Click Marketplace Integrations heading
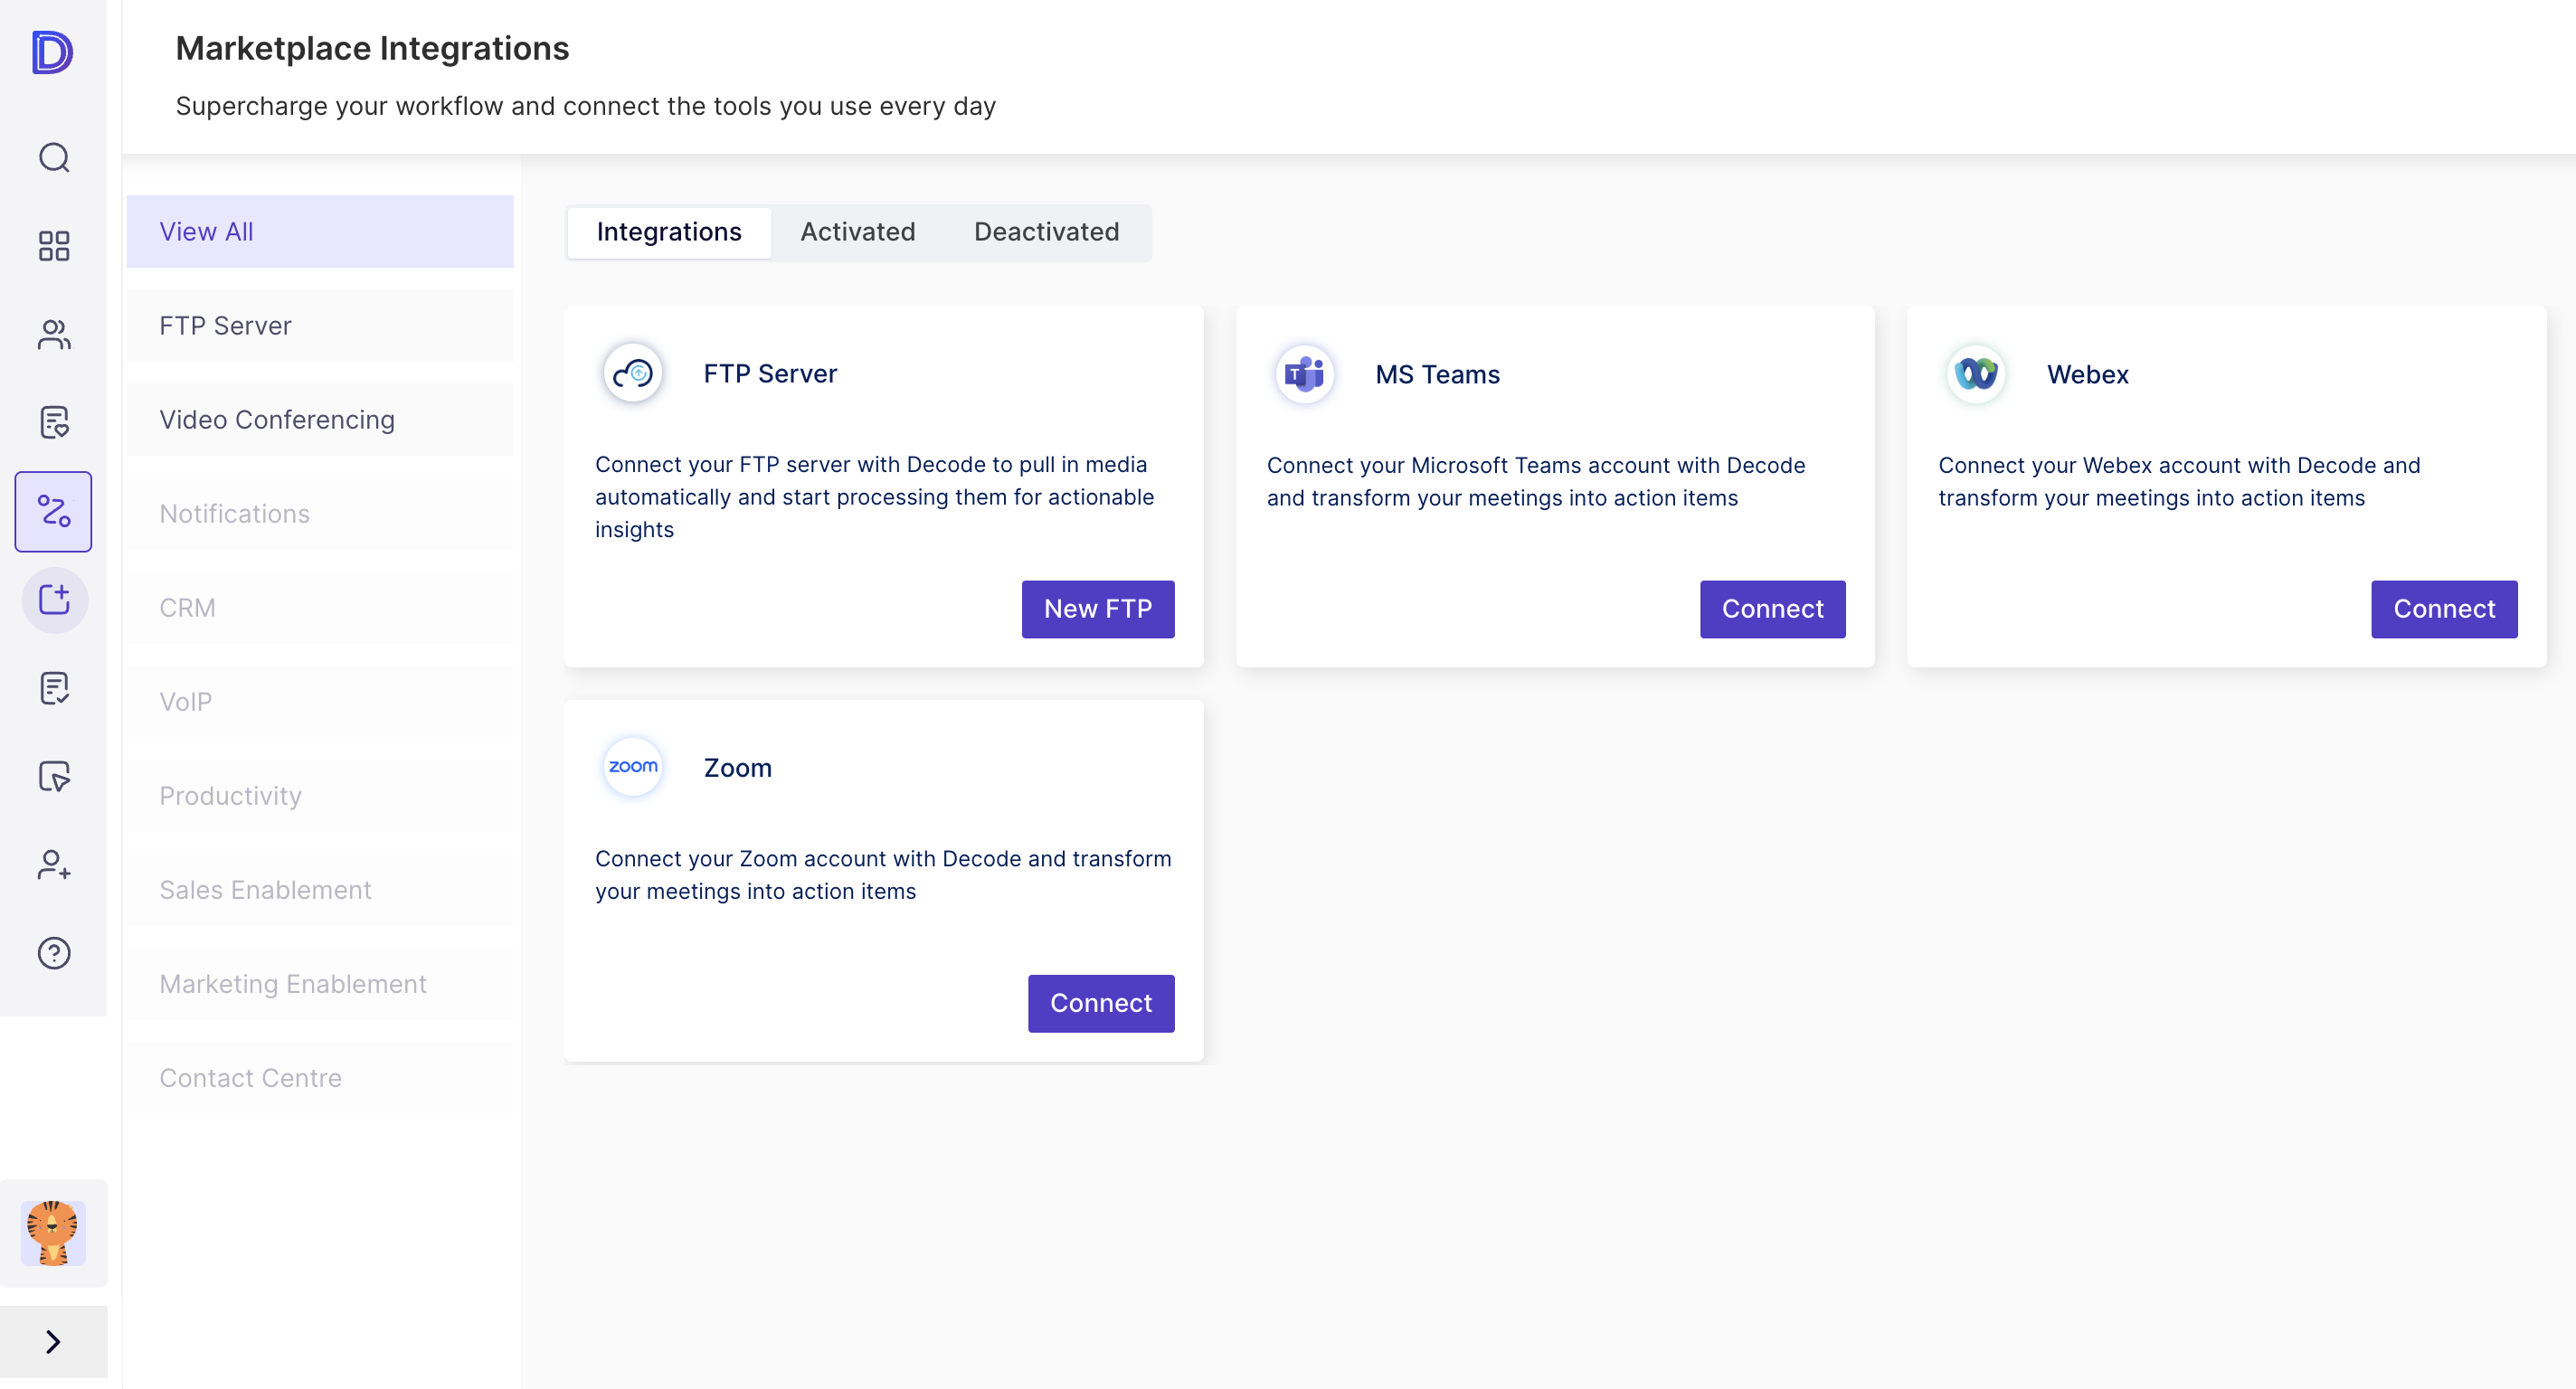 [372, 48]
